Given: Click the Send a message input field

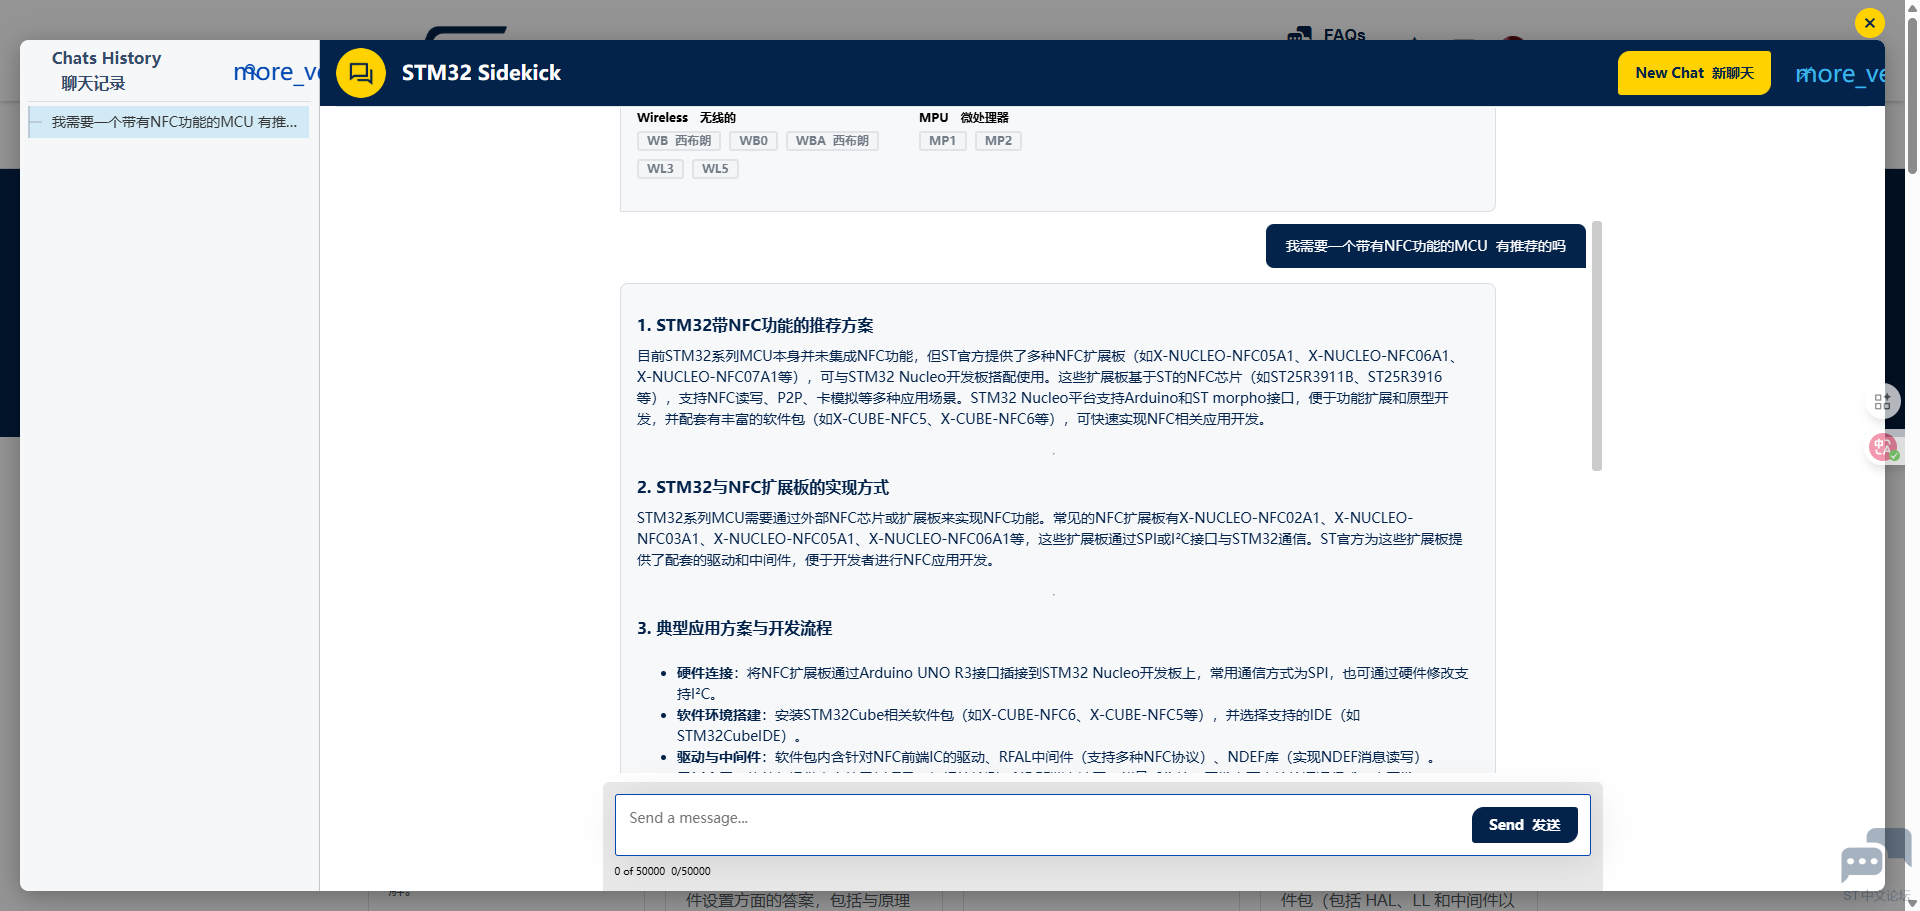Looking at the screenshot, I should click(x=1040, y=824).
